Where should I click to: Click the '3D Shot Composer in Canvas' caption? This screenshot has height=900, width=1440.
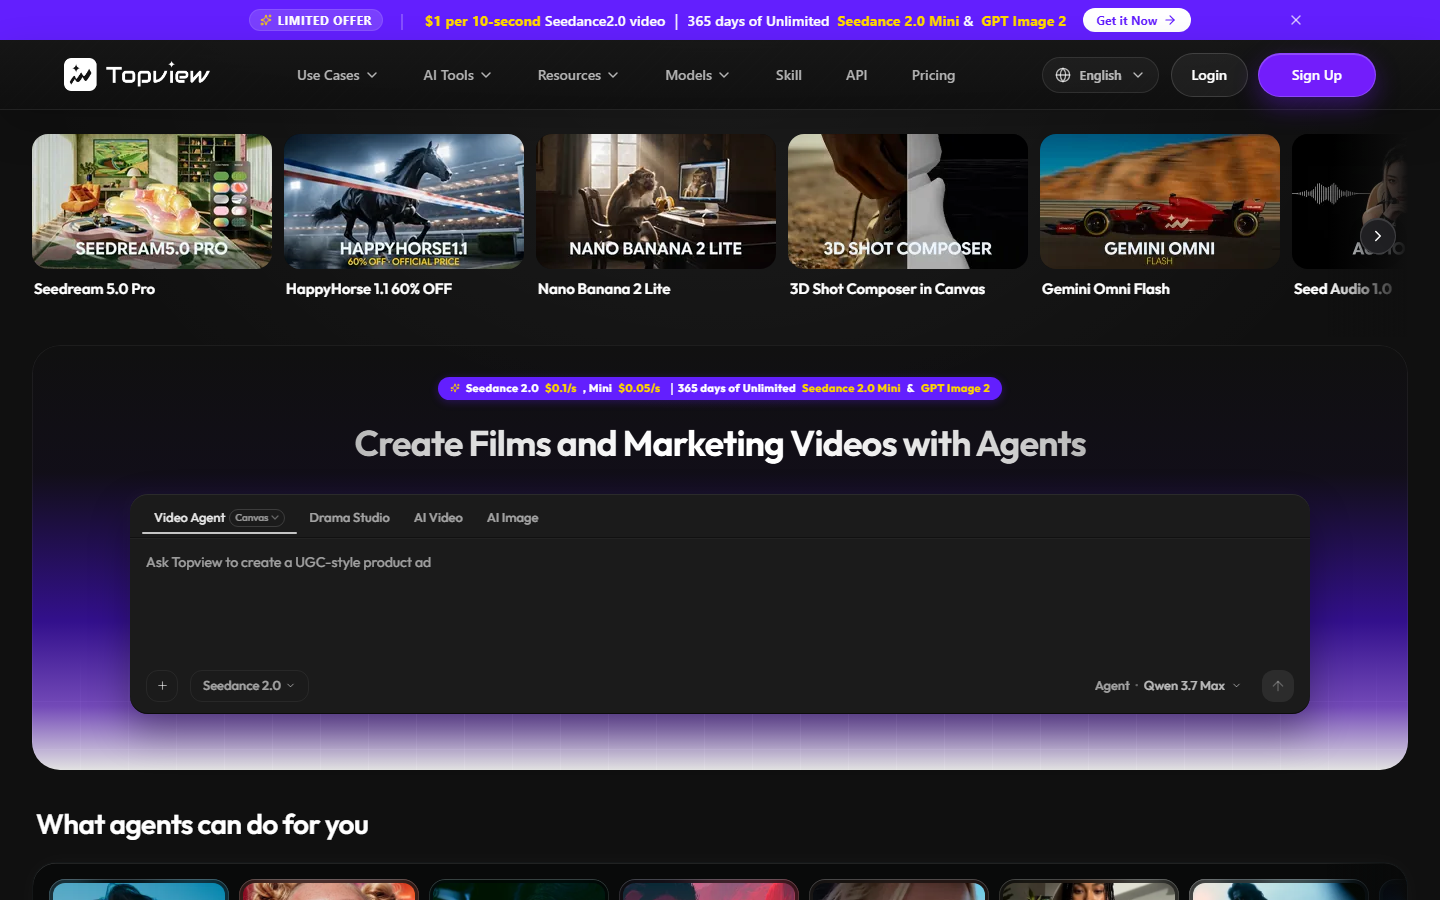887,289
